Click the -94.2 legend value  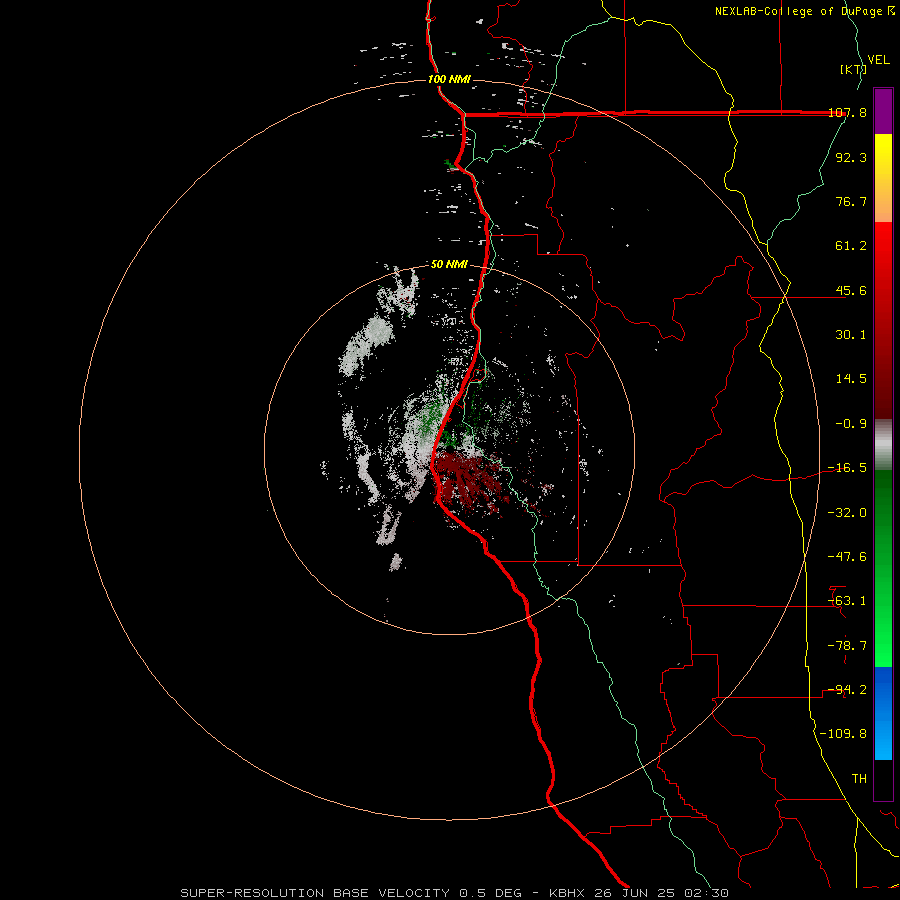click(x=847, y=690)
